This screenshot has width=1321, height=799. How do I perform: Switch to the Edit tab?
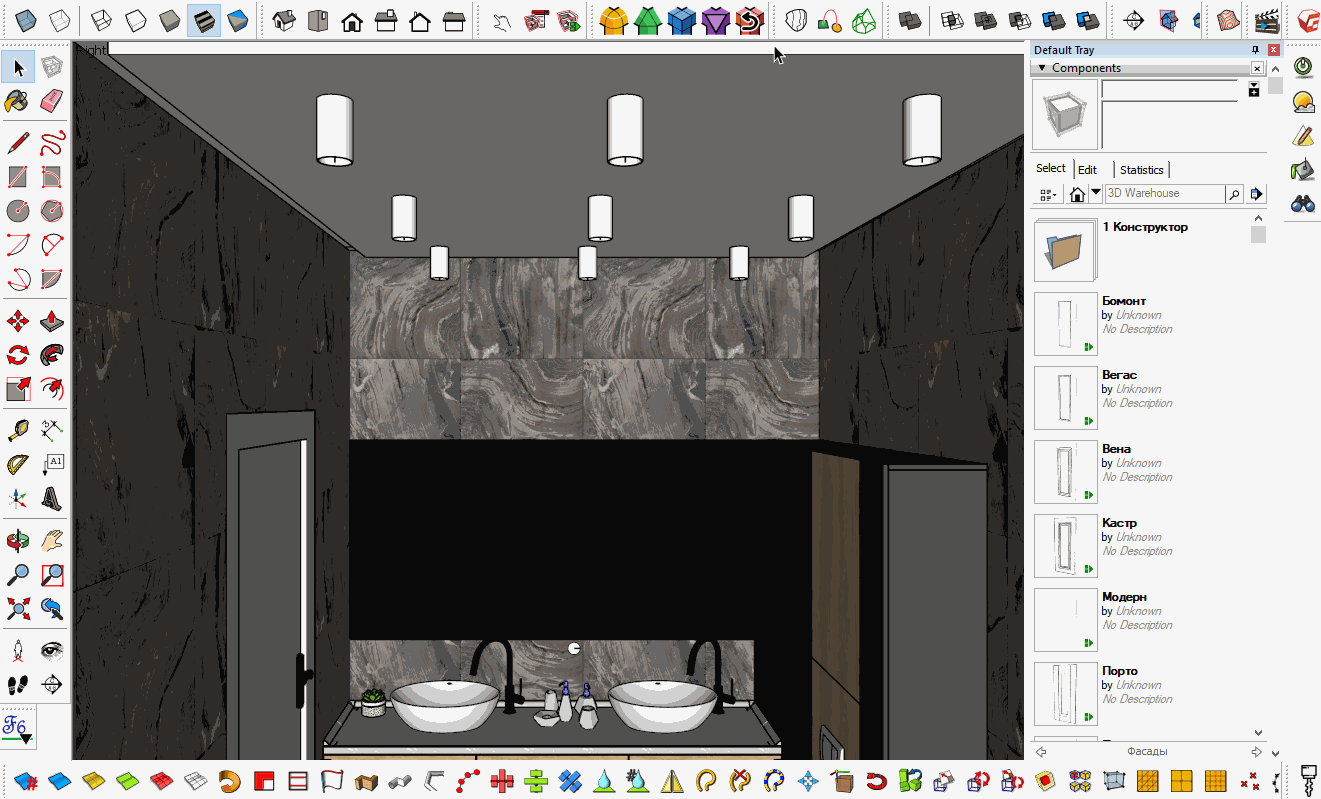(x=1087, y=170)
